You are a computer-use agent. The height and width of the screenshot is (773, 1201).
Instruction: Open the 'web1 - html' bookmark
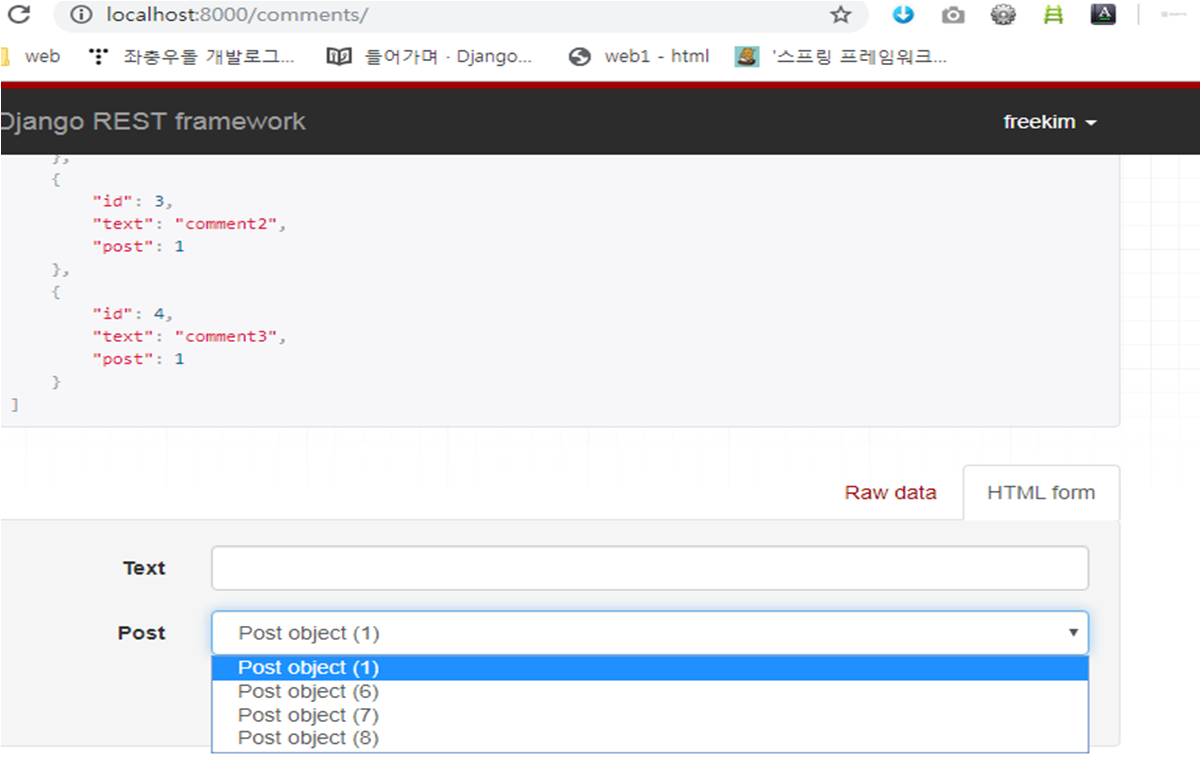(x=639, y=56)
